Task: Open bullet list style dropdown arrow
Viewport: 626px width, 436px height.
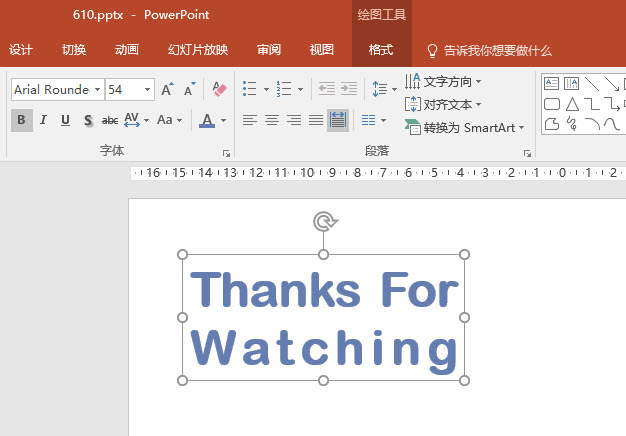Action: 266,89
